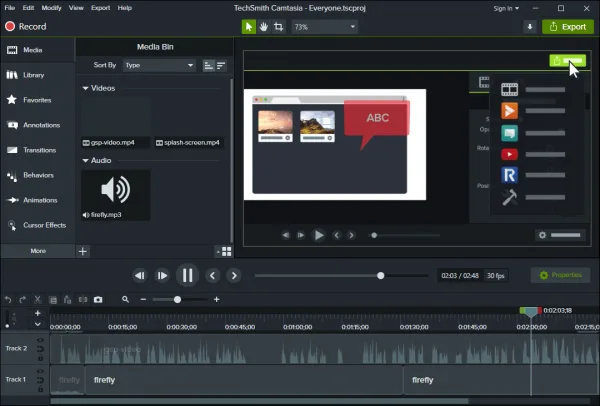Screen dimensions: 600x406
Task: Collapse tracks with chevron below add-track
Action: click(x=38, y=324)
